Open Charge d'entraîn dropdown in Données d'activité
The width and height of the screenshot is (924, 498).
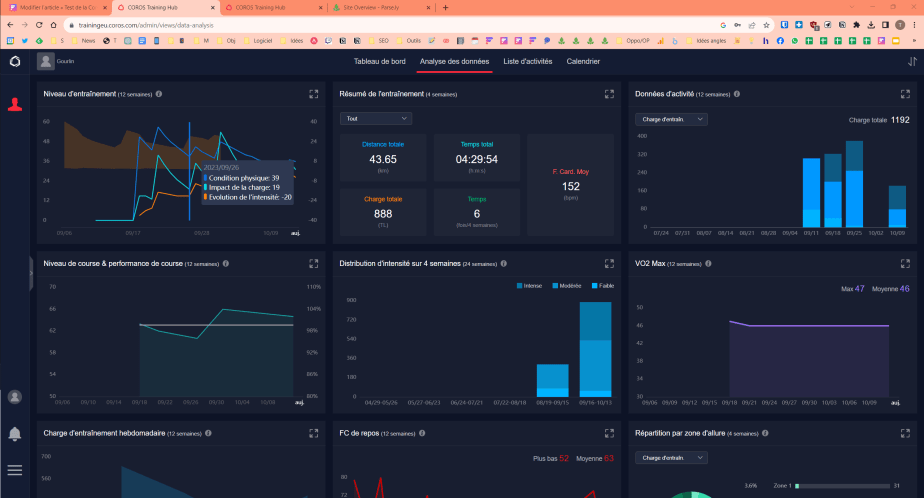pos(671,119)
